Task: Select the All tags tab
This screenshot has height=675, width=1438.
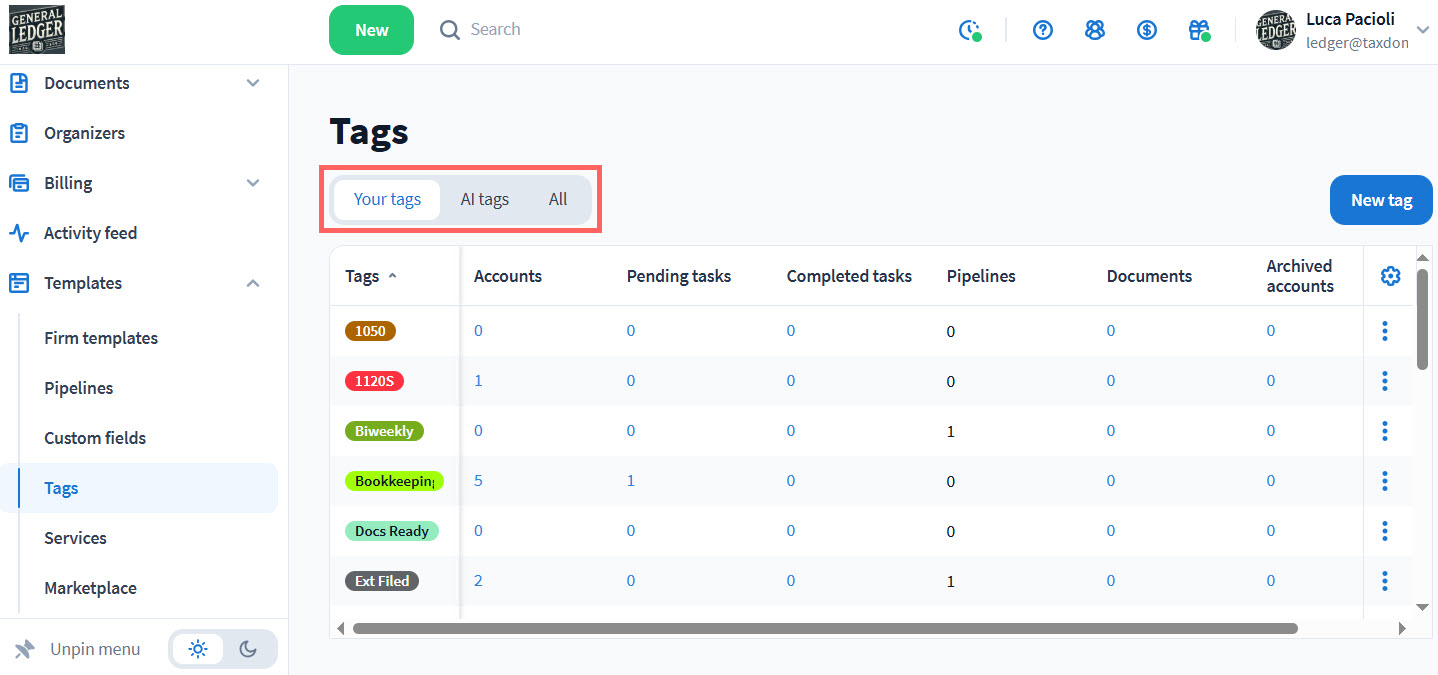Action: (x=558, y=199)
